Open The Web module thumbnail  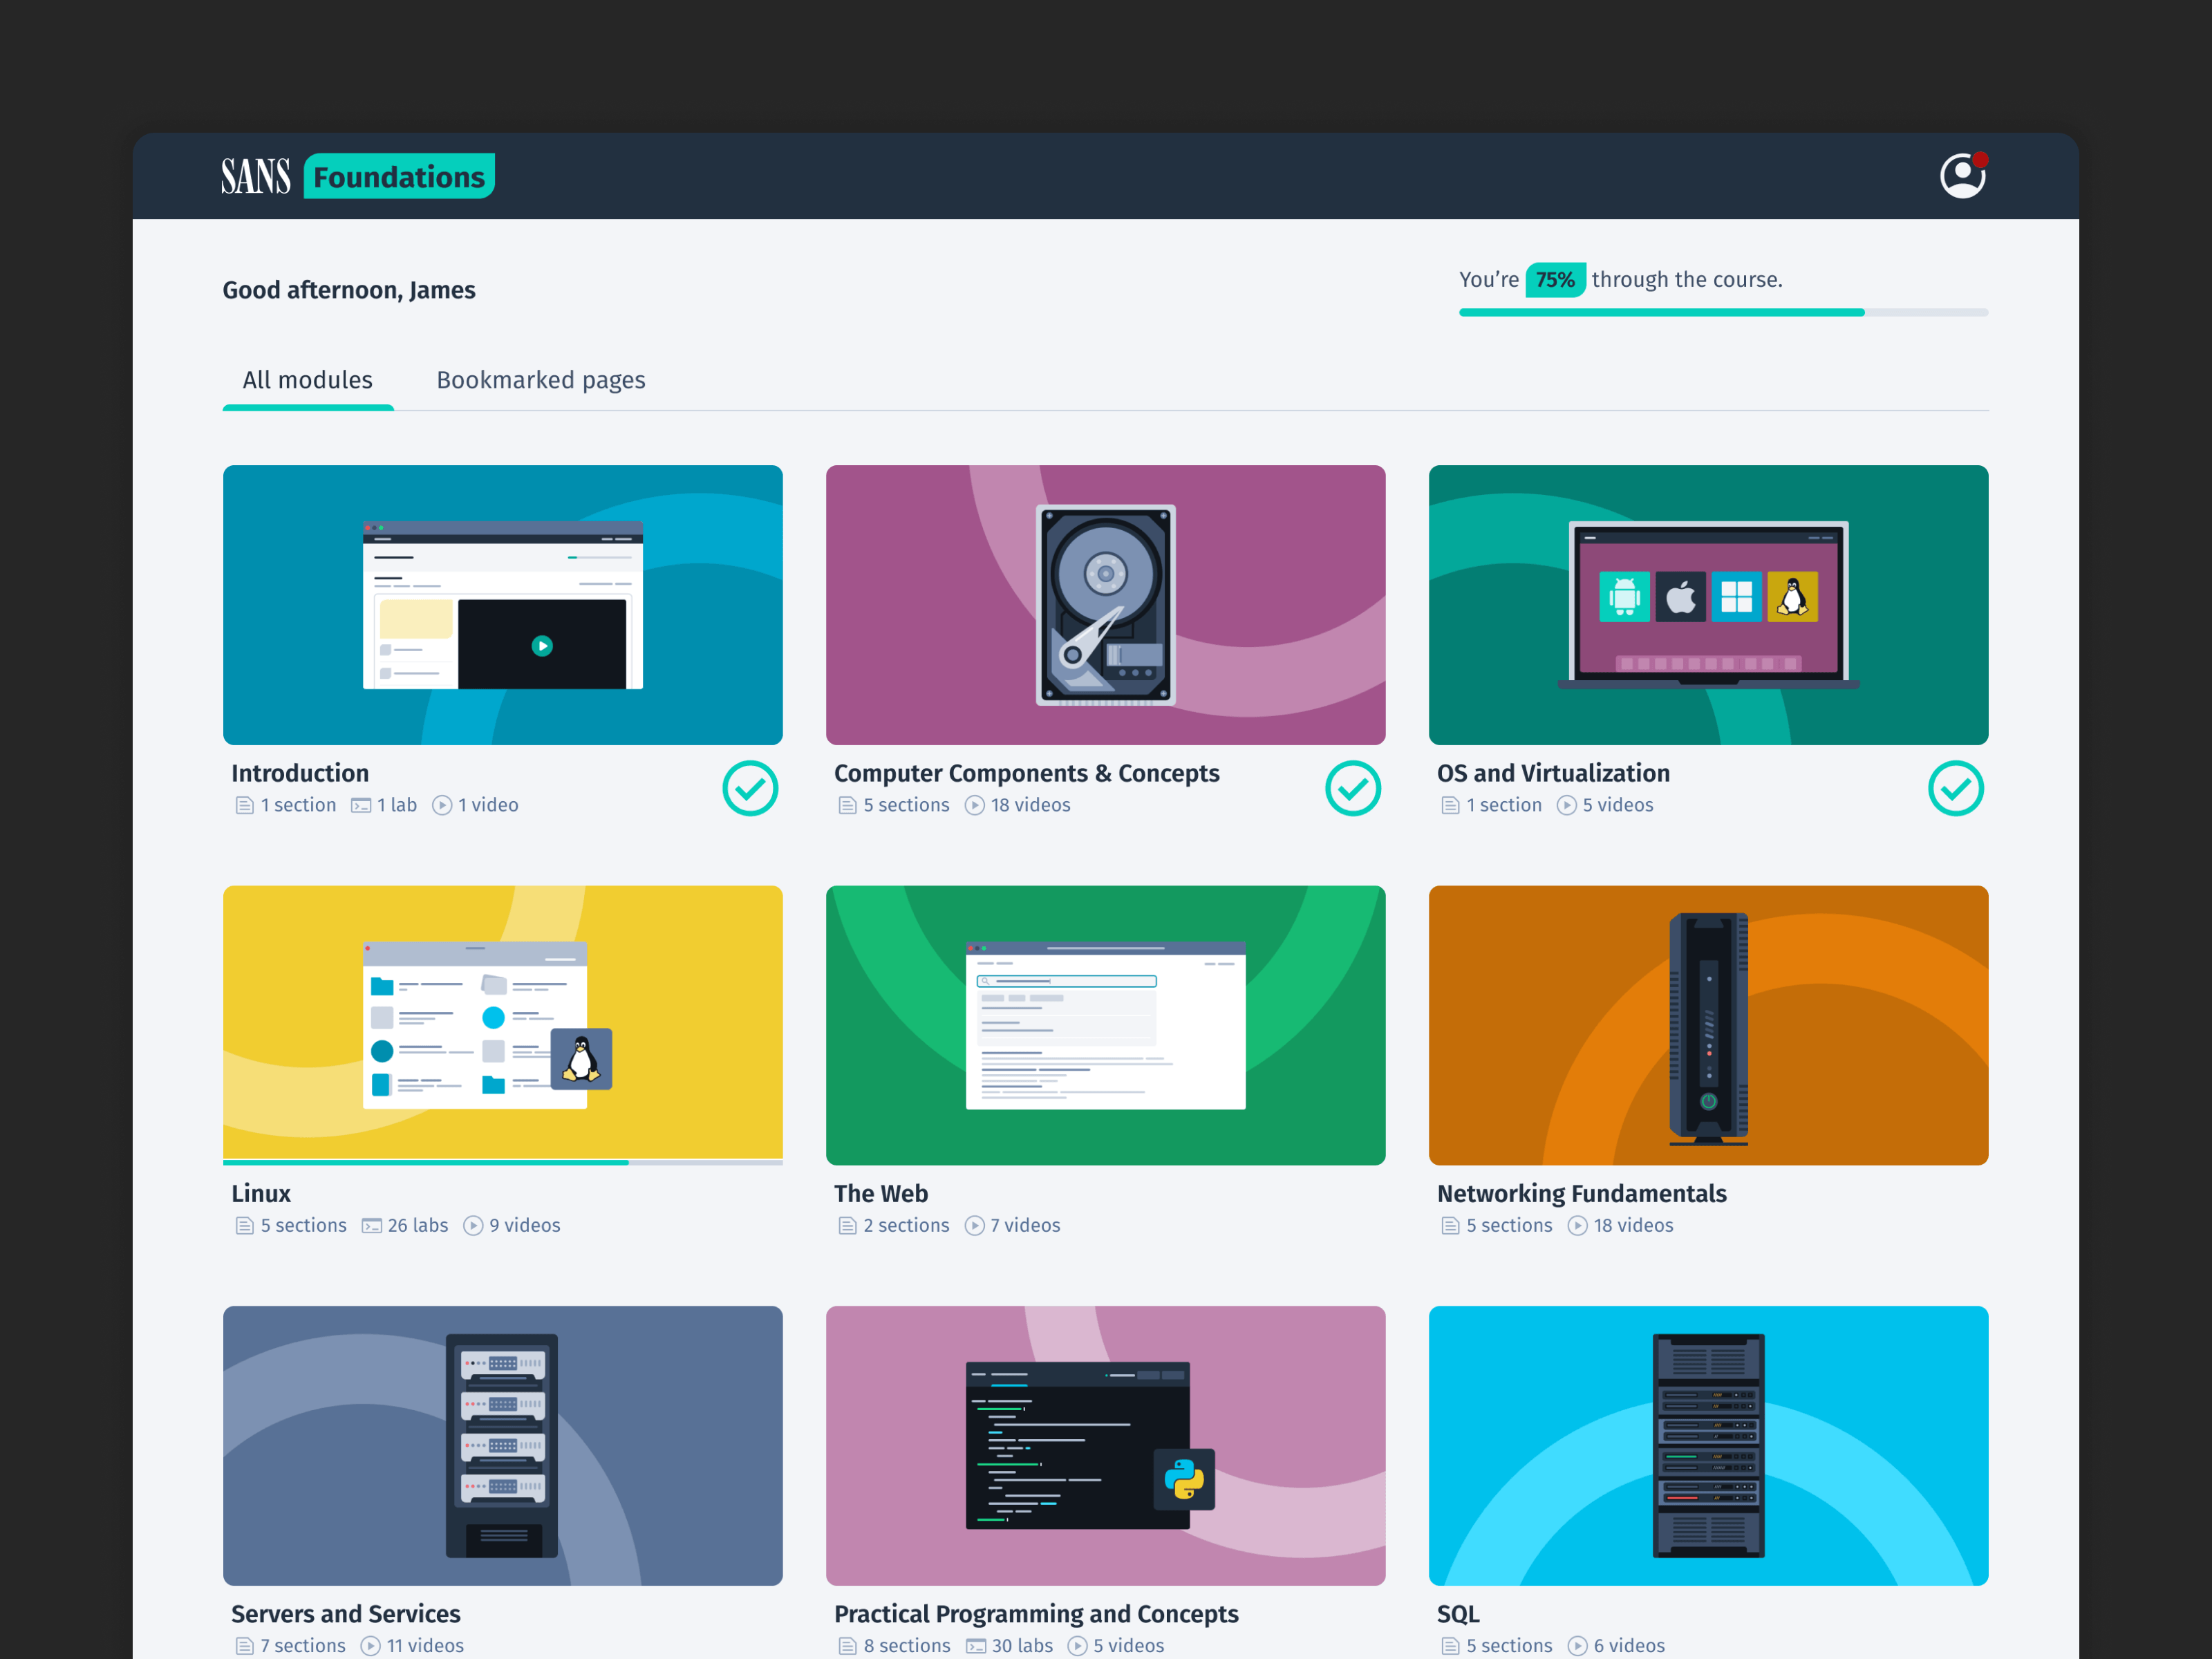pos(1106,1025)
